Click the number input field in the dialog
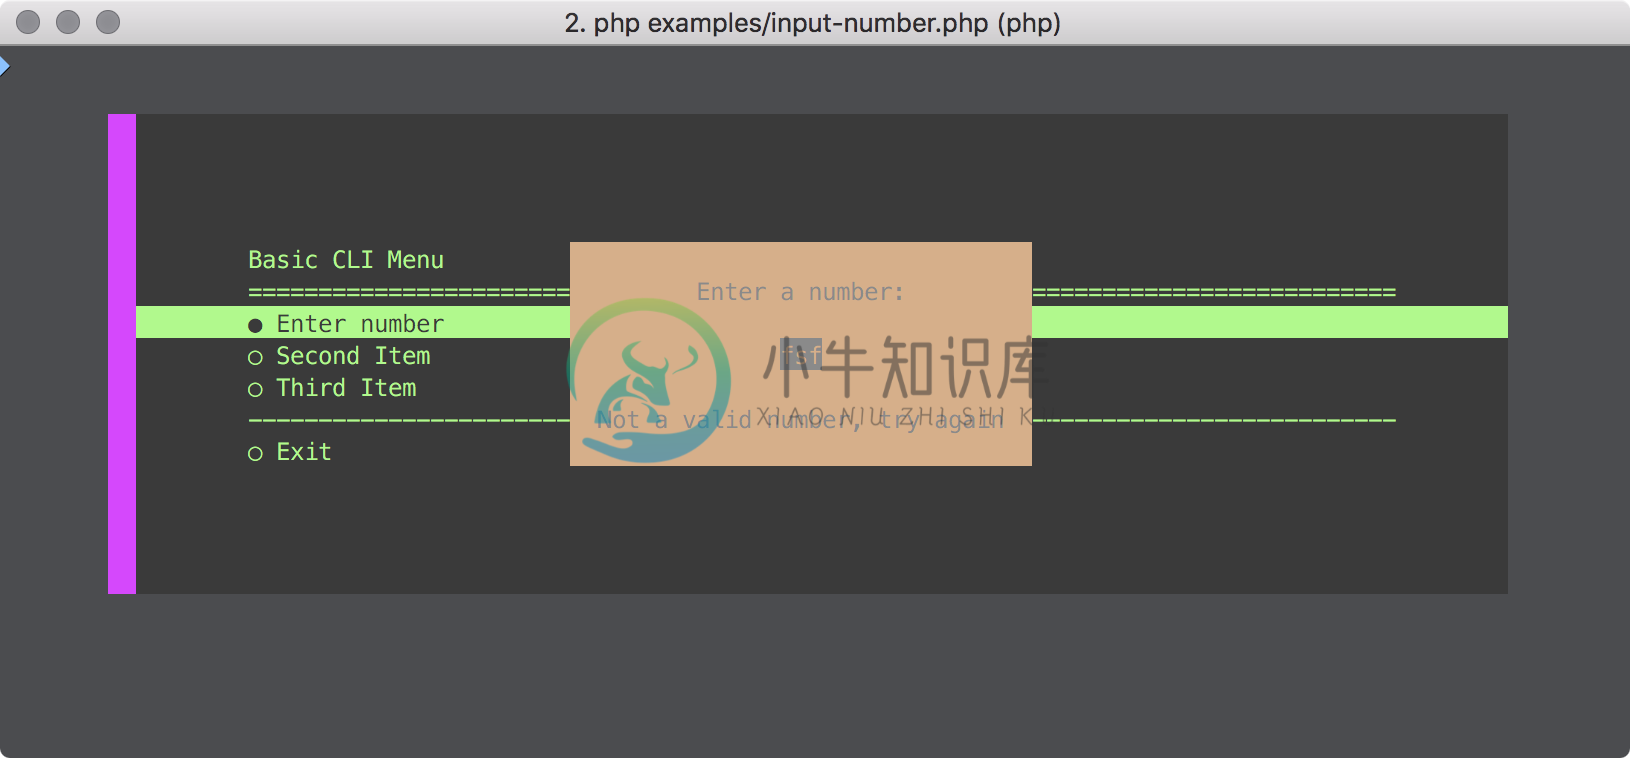 point(801,354)
